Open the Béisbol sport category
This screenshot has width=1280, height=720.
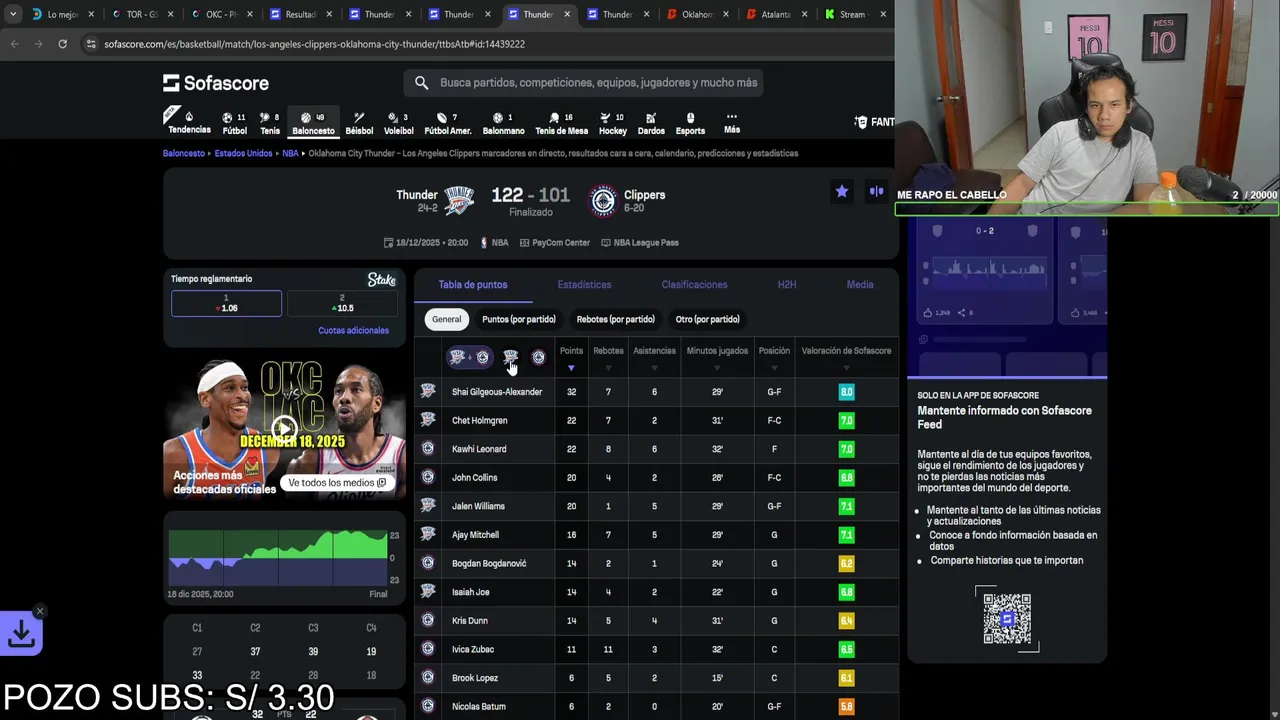click(x=359, y=123)
